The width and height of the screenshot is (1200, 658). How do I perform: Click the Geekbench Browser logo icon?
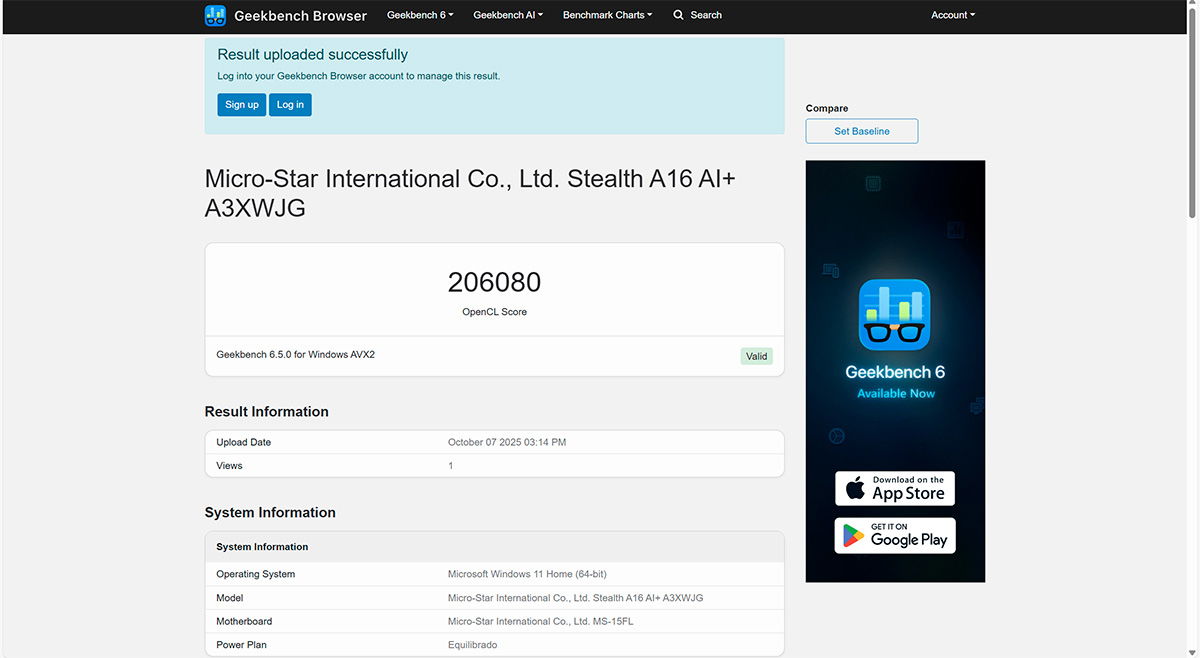215,15
